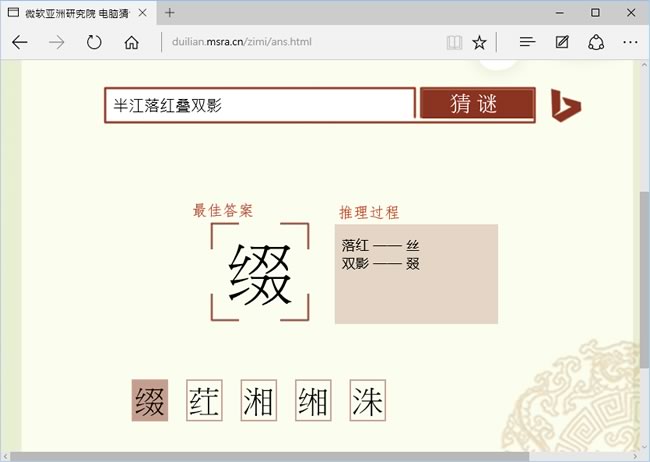Open the Hub favorites list

527,42
